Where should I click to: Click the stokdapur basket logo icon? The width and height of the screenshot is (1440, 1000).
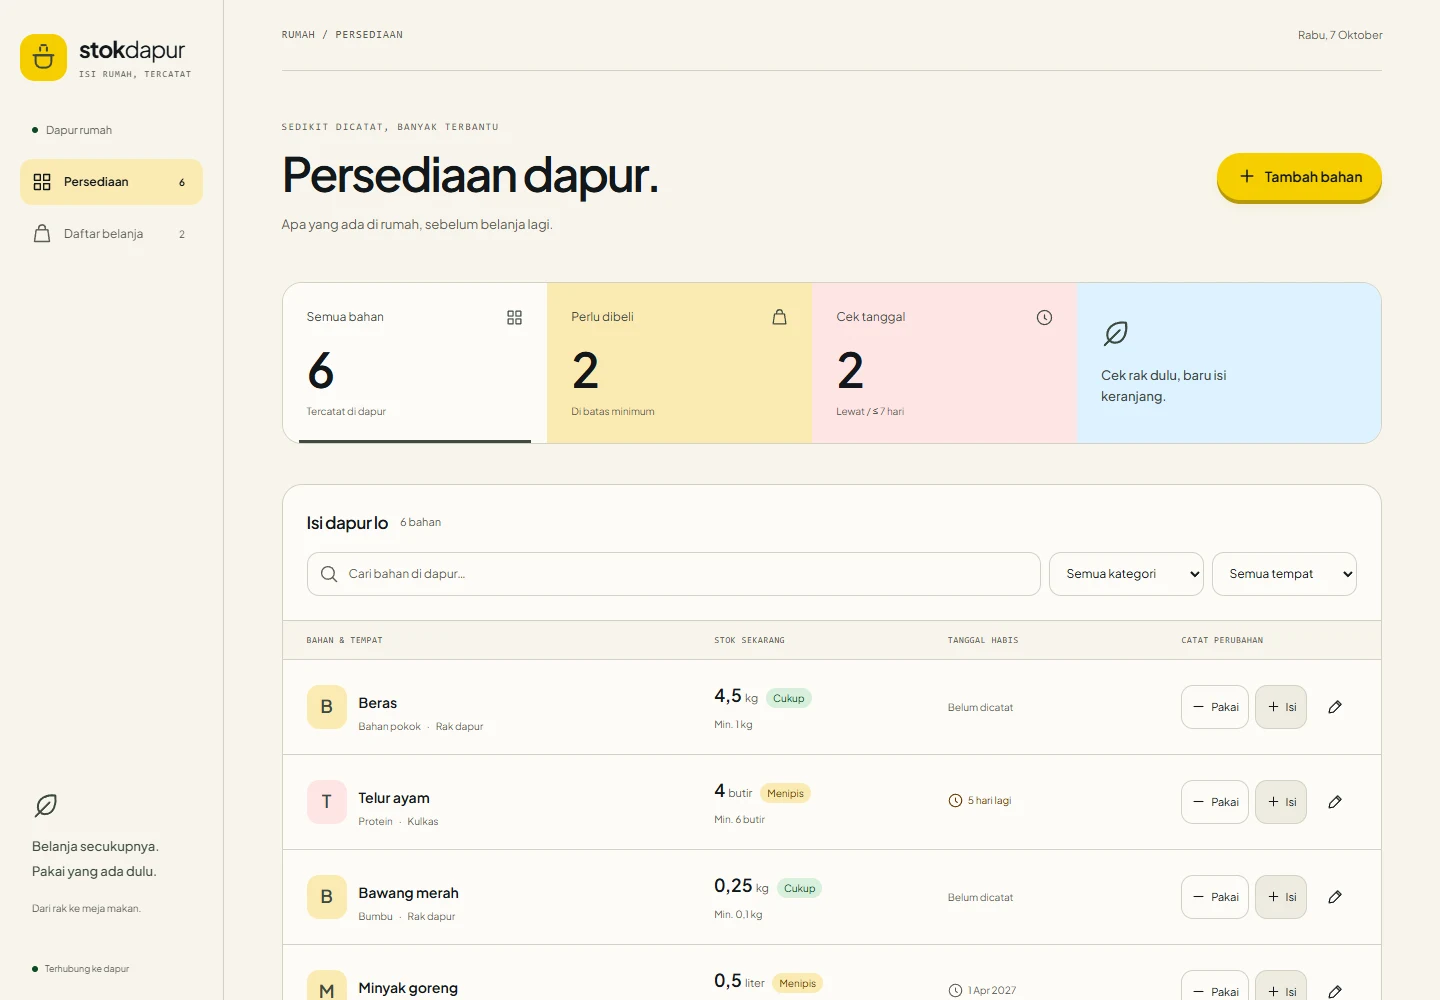point(43,58)
